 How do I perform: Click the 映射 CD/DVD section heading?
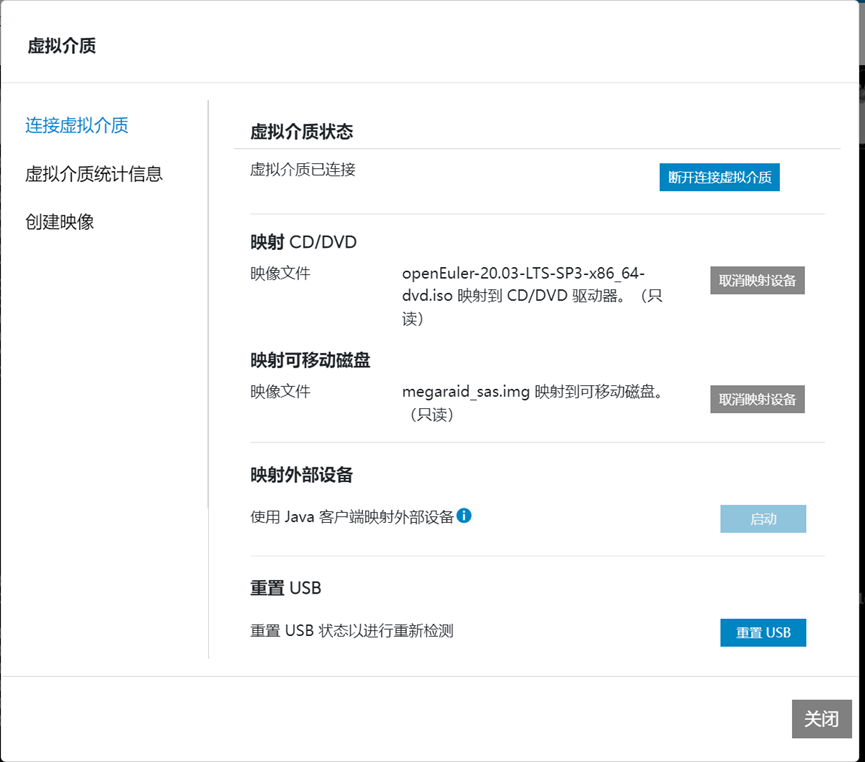point(303,242)
